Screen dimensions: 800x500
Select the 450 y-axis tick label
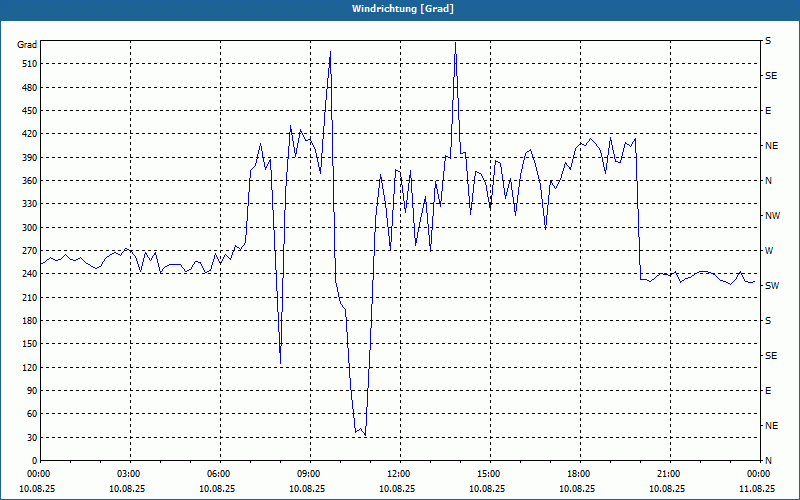pyautogui.click(x=31, y=111)
